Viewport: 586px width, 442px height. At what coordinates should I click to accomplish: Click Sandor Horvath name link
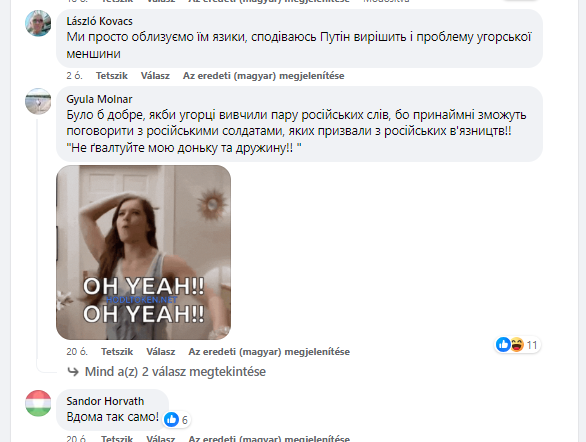click(105, 401)
